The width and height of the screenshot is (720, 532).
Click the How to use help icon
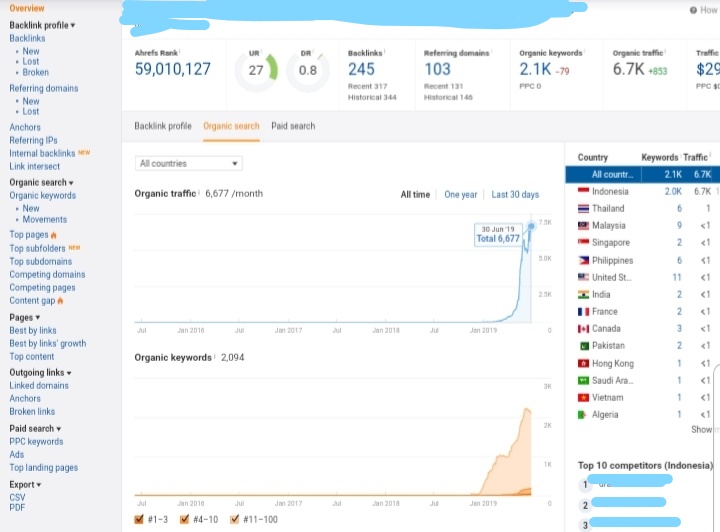(x=693, y=10)
